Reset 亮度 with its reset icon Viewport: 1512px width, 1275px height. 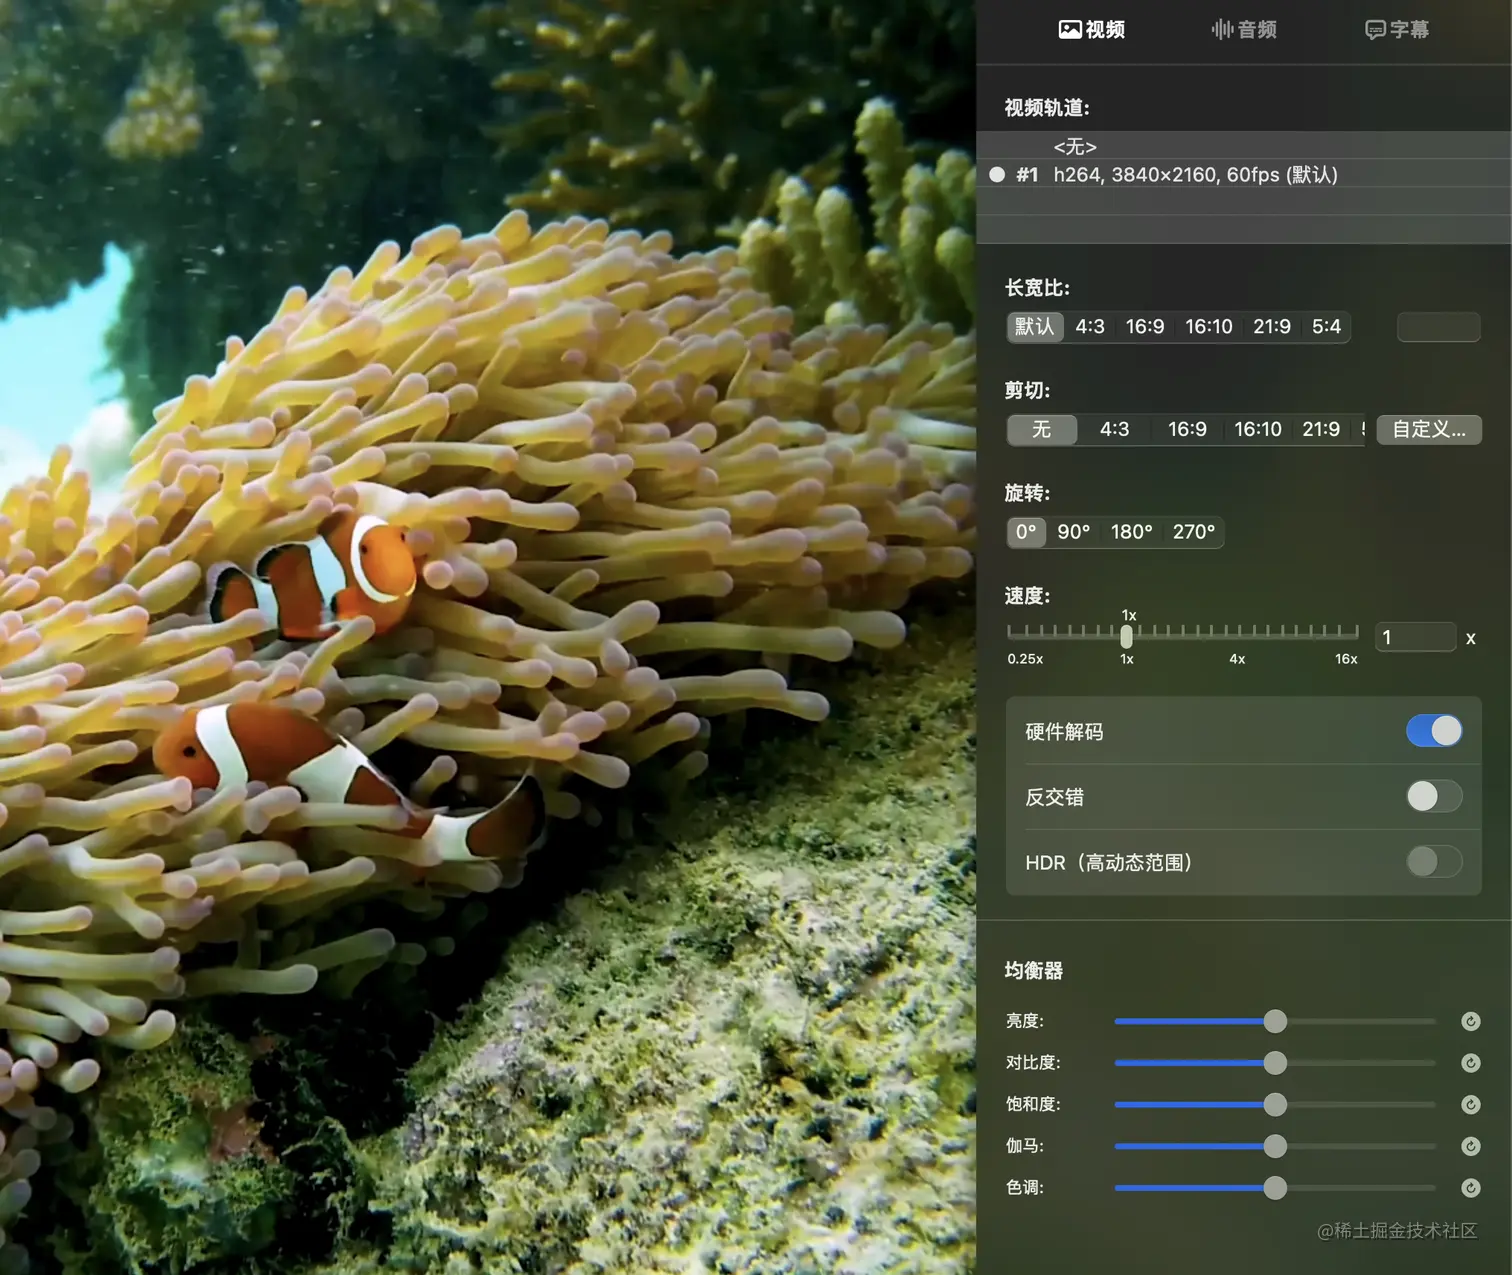tap(1470, 1021)
